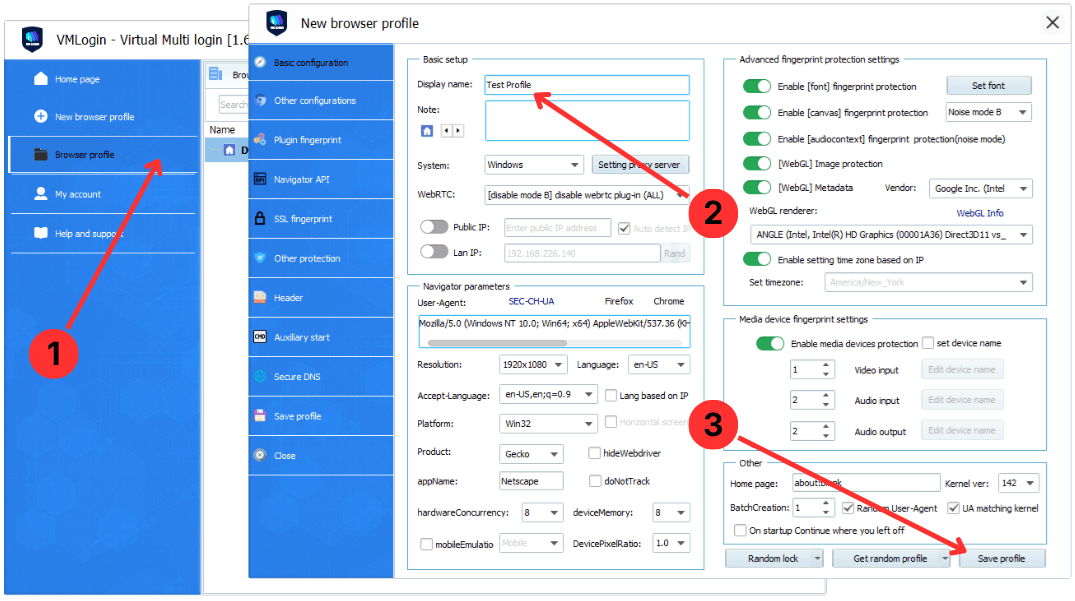Click the Other protection shield icon

[x=260, y=258]
